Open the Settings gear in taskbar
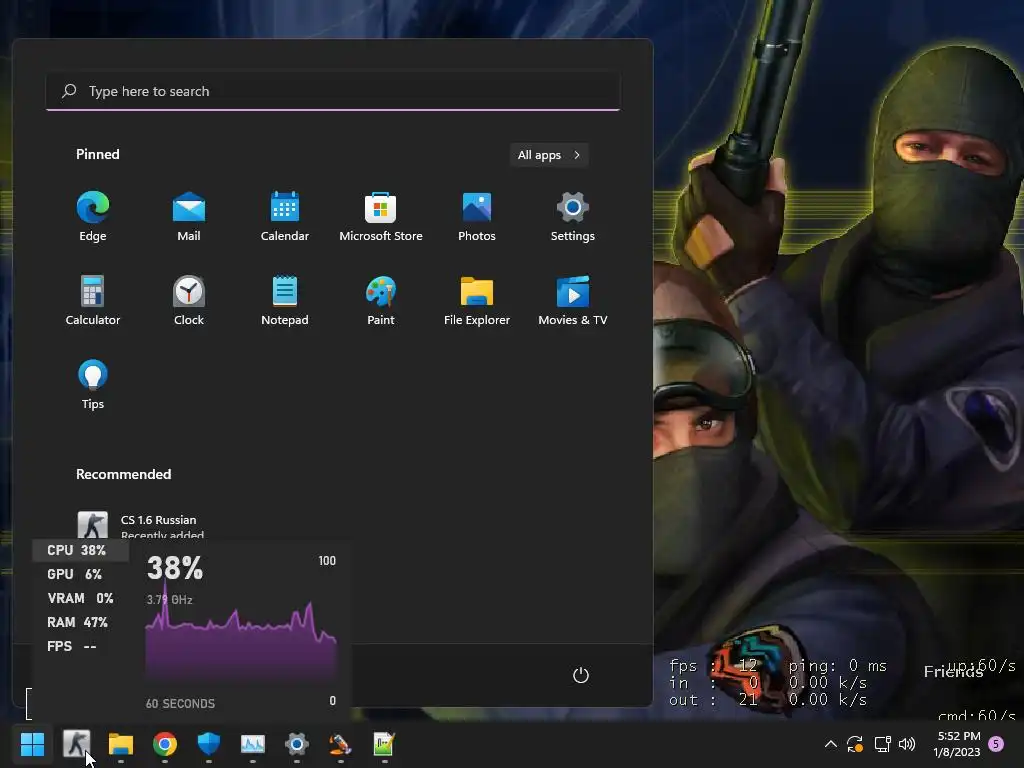The height and width of the screenshot is (768, 1024). point(296,744)
